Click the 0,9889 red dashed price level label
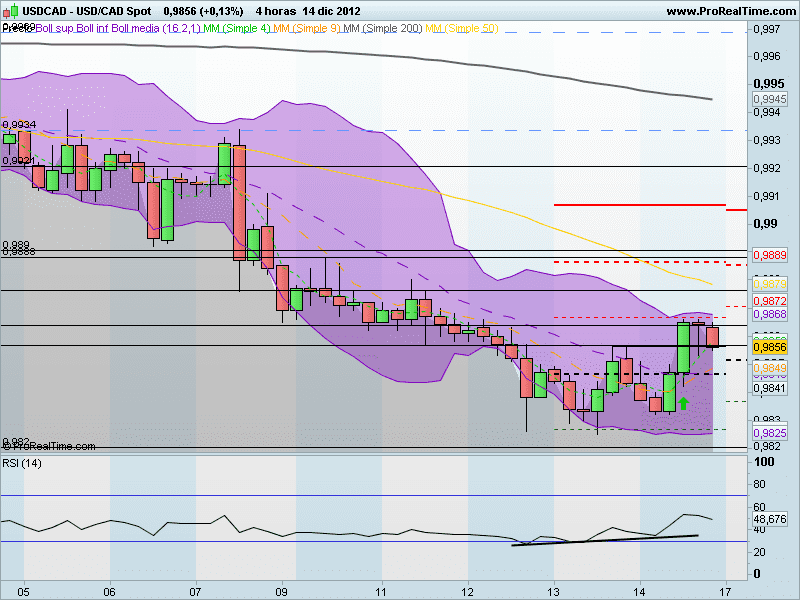 (770, 256)
